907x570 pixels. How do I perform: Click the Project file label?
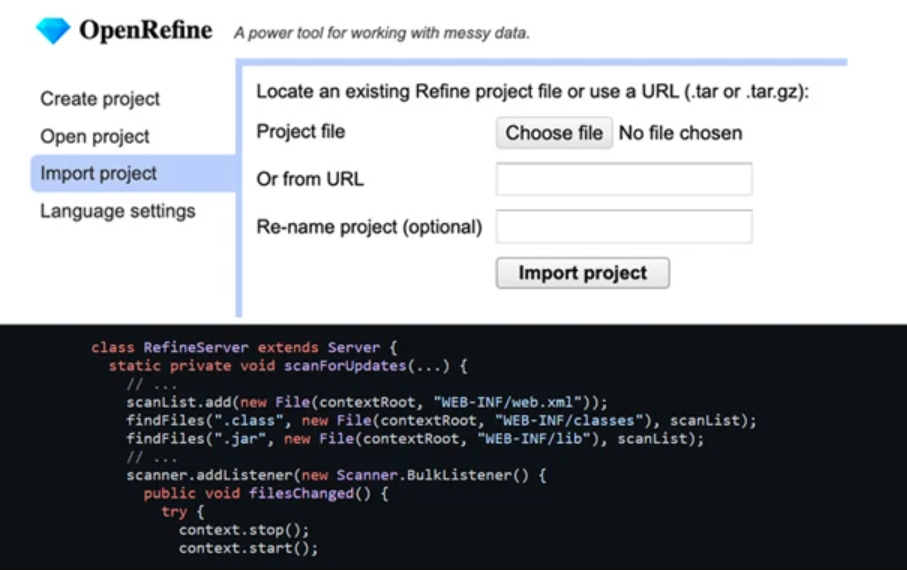click(x=301, y=132)
